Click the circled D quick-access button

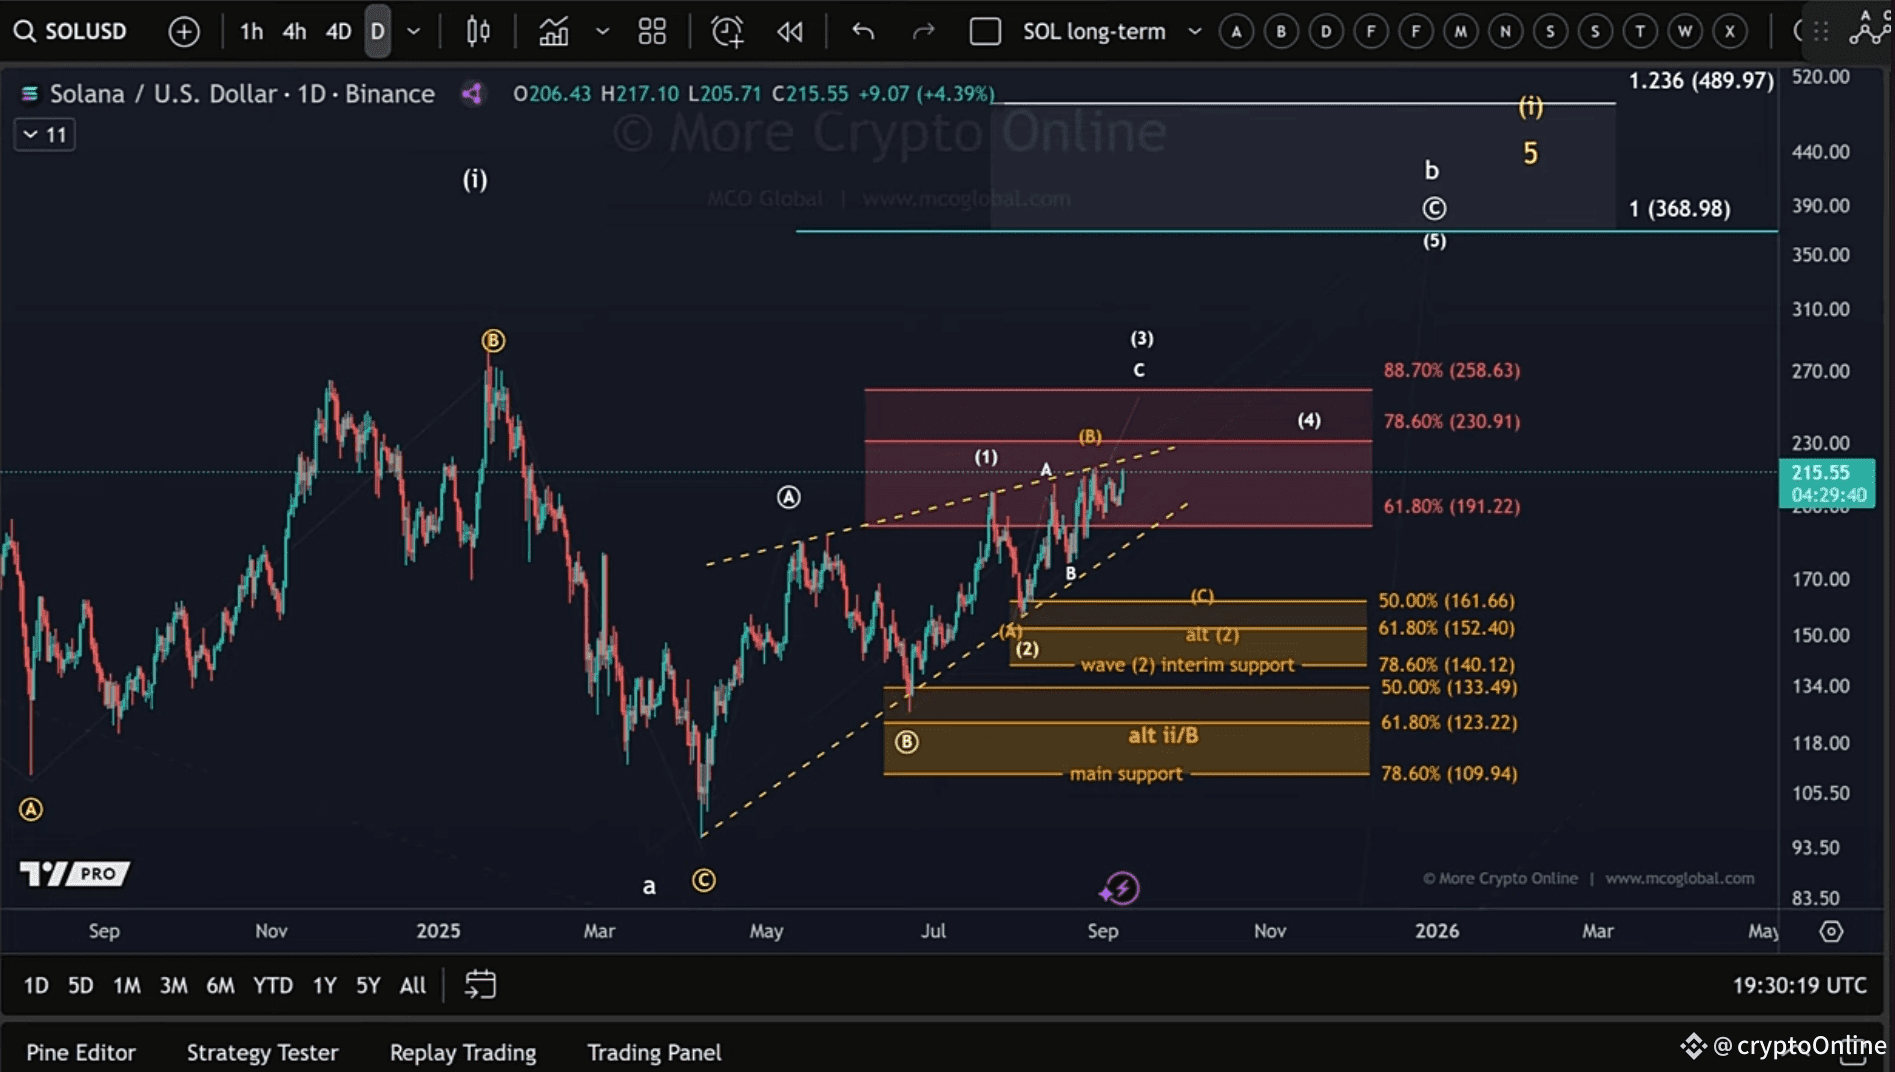pyautogui.click(x=1326, y=32)
